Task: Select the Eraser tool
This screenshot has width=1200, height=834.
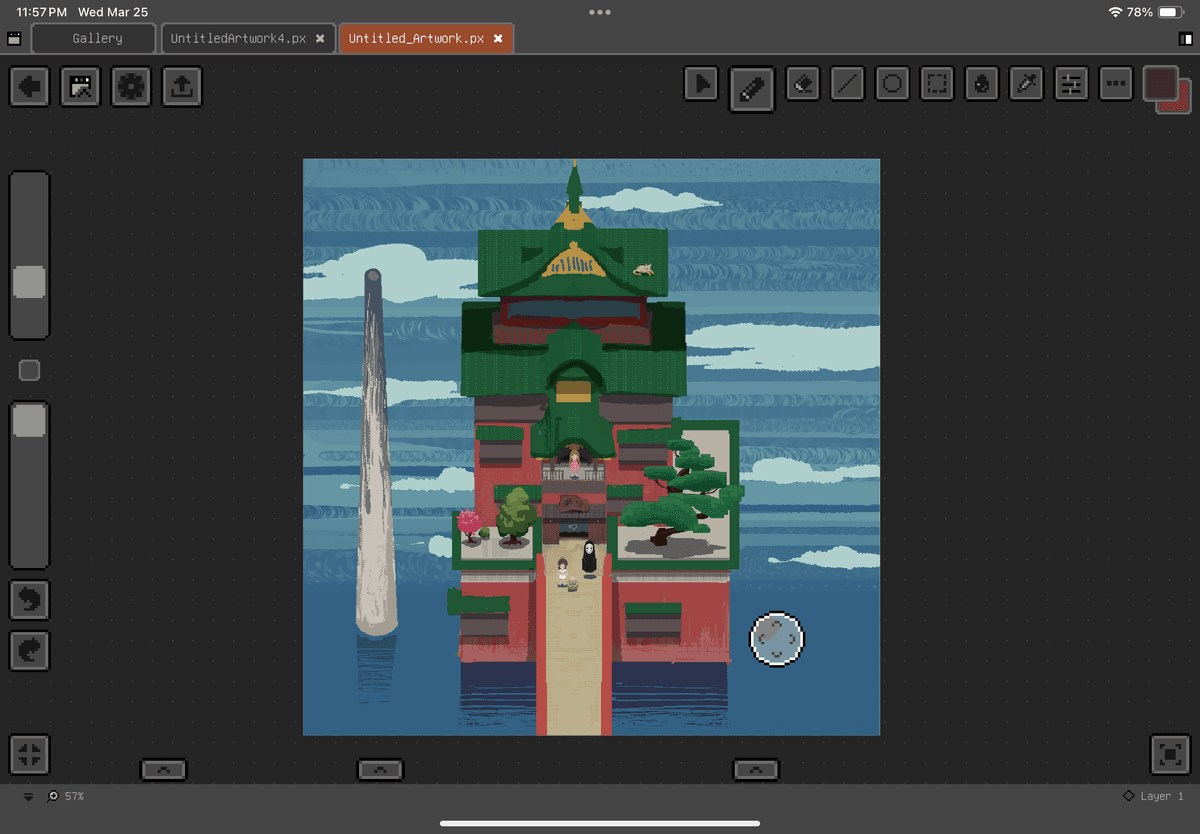Action: 802,85
